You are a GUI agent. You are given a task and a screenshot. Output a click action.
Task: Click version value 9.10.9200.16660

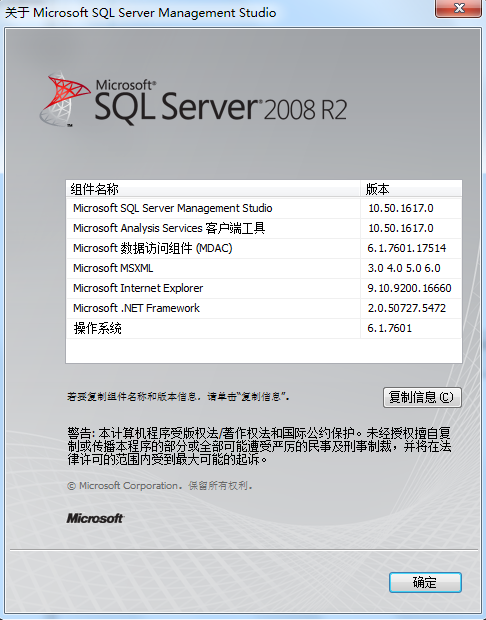tap(409, 288)
